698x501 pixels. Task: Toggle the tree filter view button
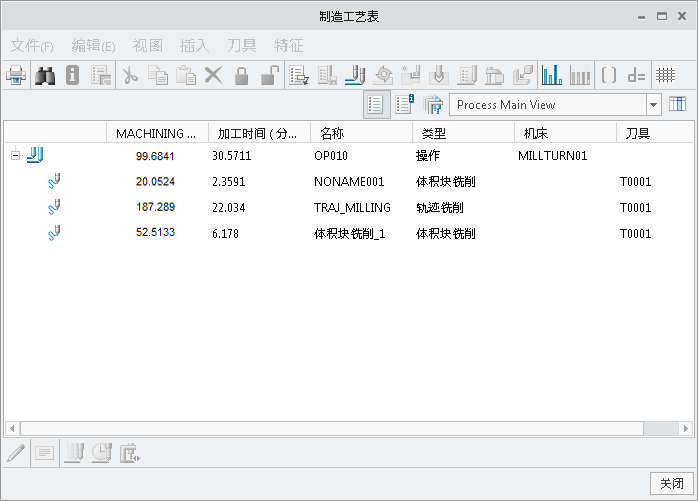coord(433,104)
